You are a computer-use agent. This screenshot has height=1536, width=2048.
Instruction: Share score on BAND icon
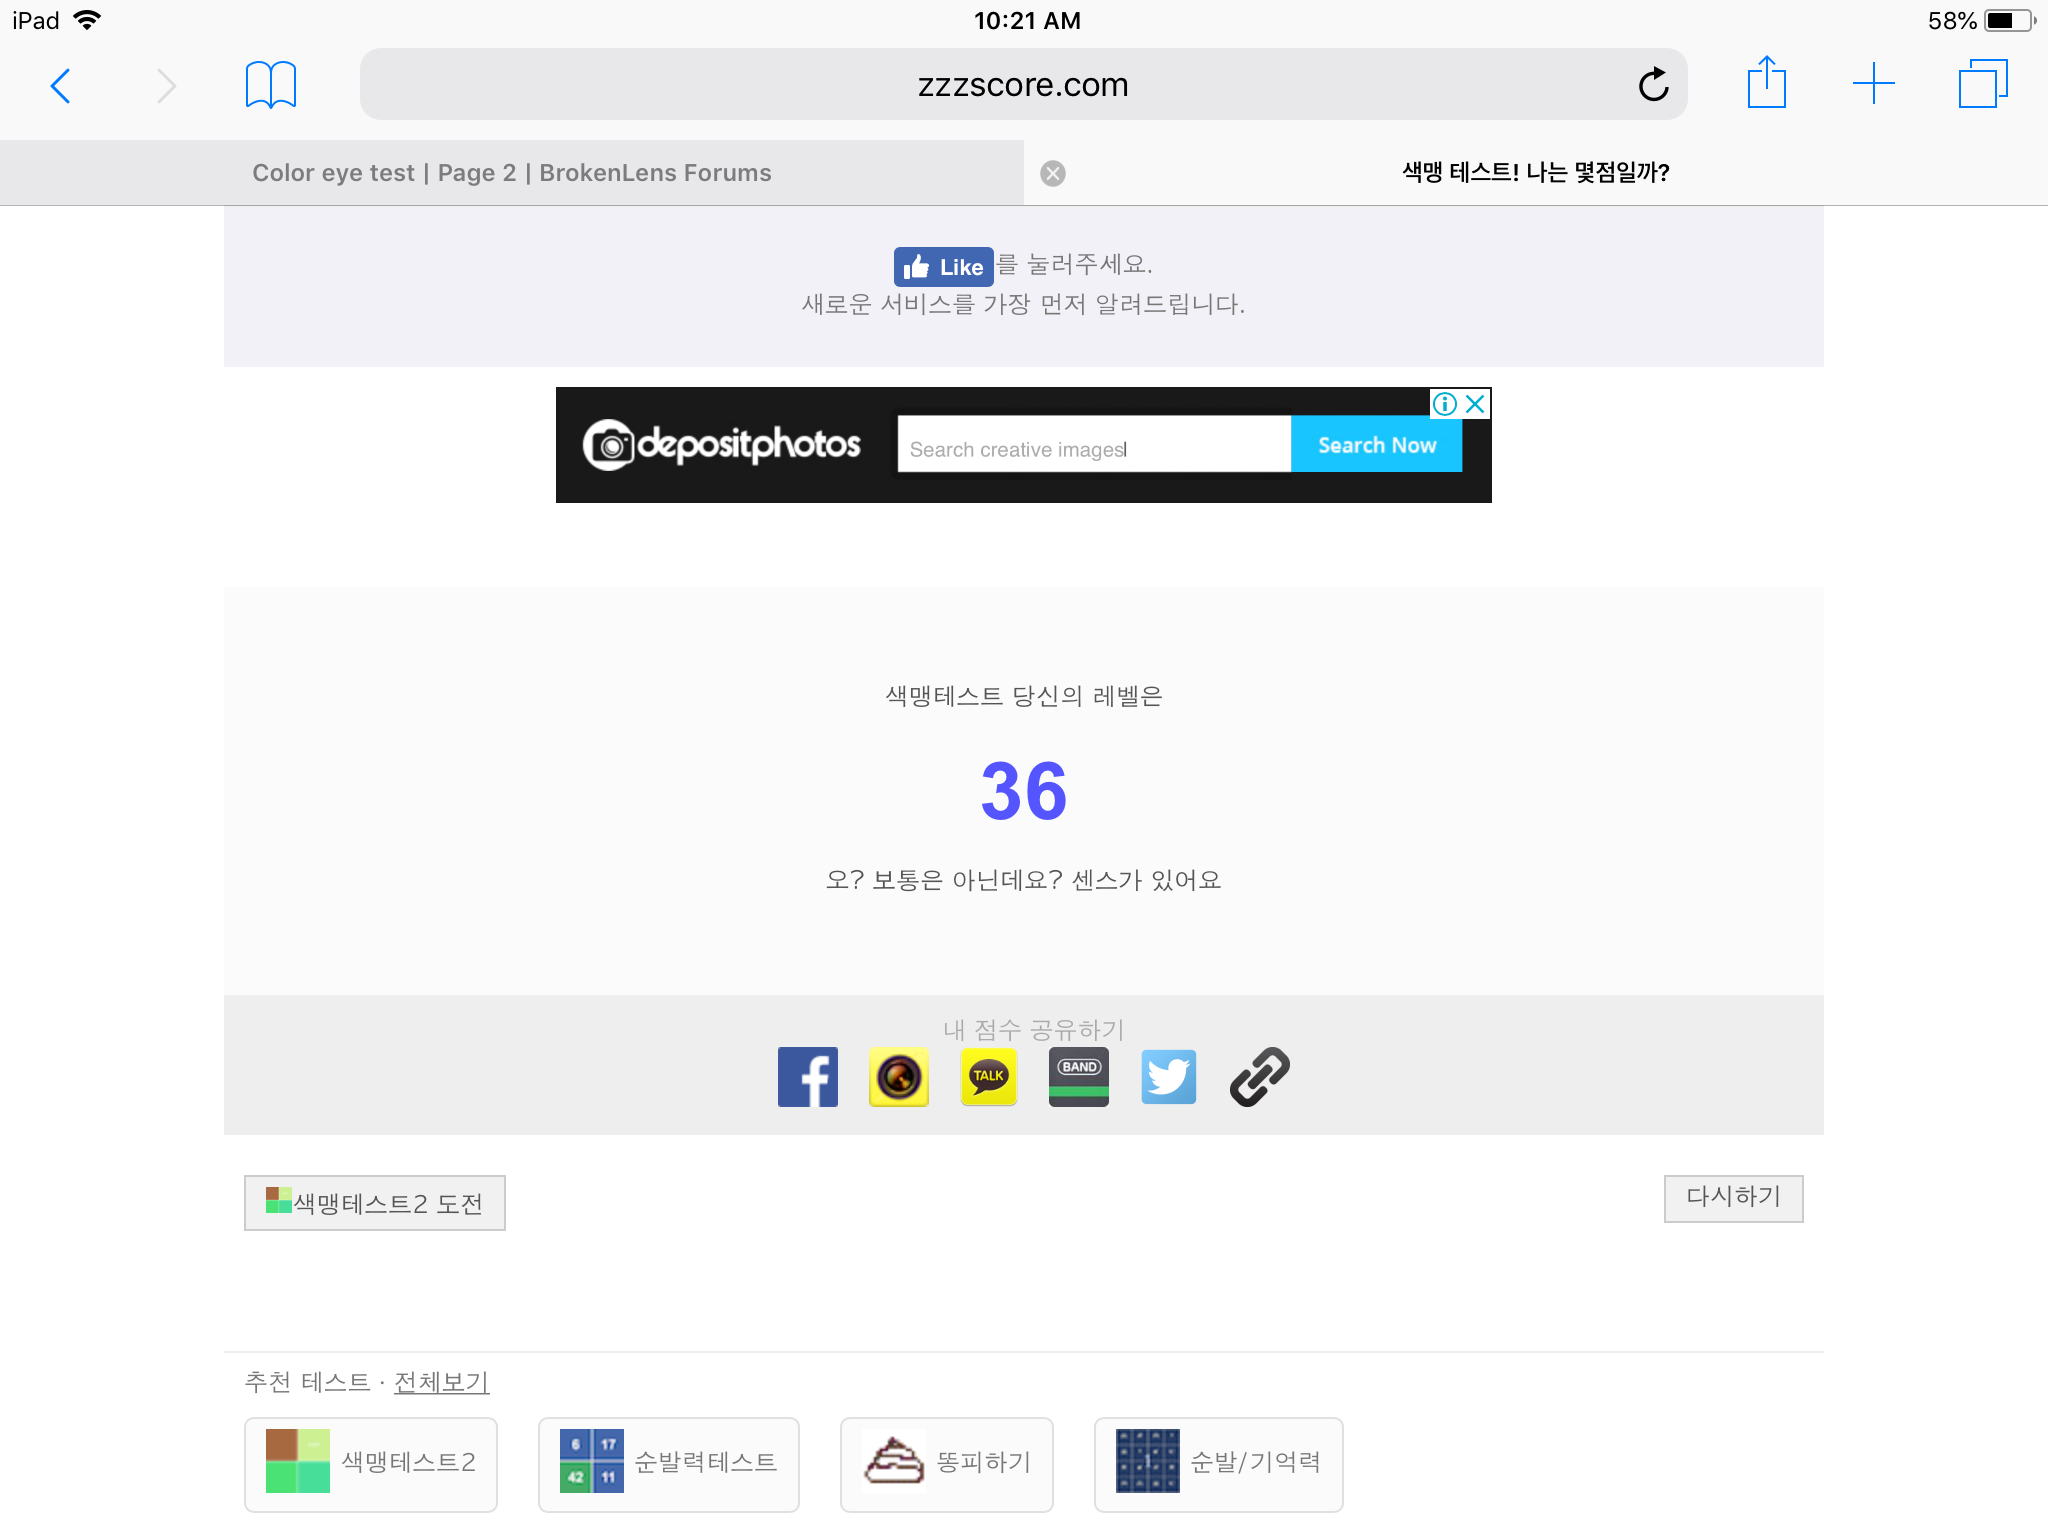1078,1077
